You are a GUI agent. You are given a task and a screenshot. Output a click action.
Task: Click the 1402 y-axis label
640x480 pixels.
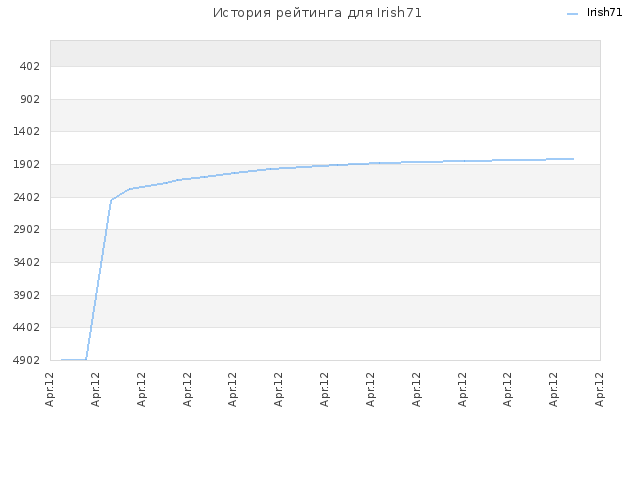27,131
